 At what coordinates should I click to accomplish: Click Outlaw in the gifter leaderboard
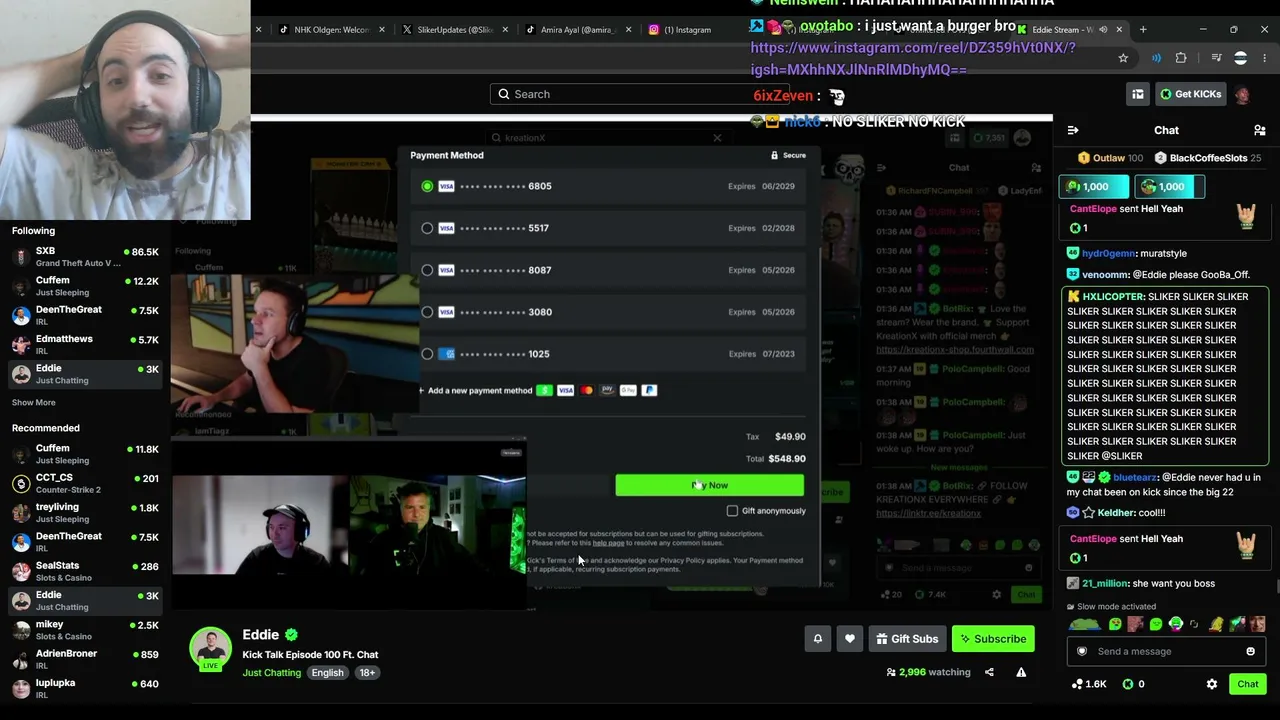(x=1110, y=158)
